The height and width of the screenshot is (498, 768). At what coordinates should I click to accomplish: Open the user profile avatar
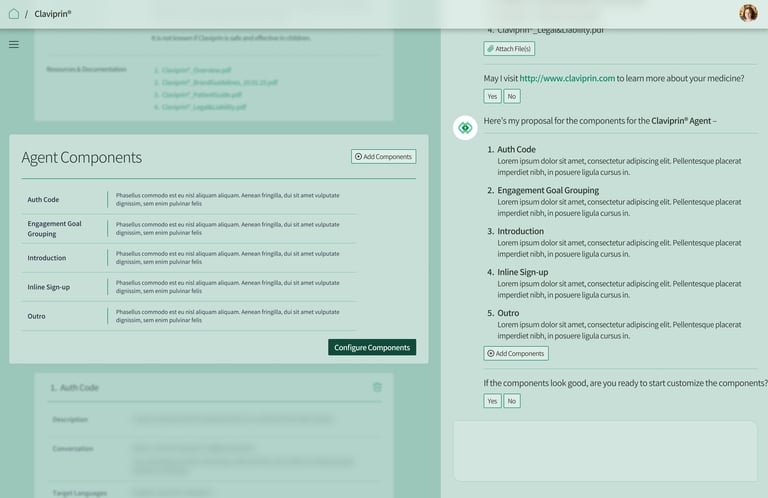point(748,13)
